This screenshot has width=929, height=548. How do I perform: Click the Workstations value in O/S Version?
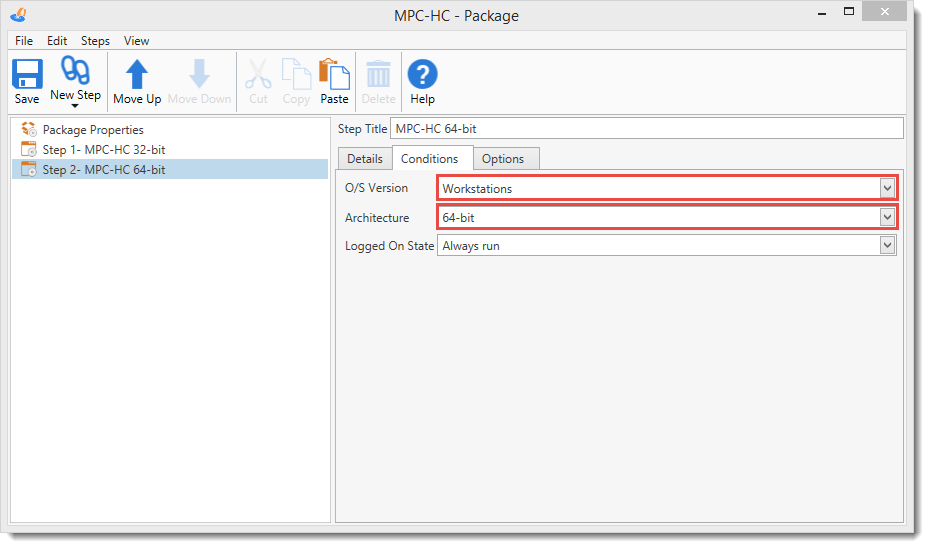point(477,189)
